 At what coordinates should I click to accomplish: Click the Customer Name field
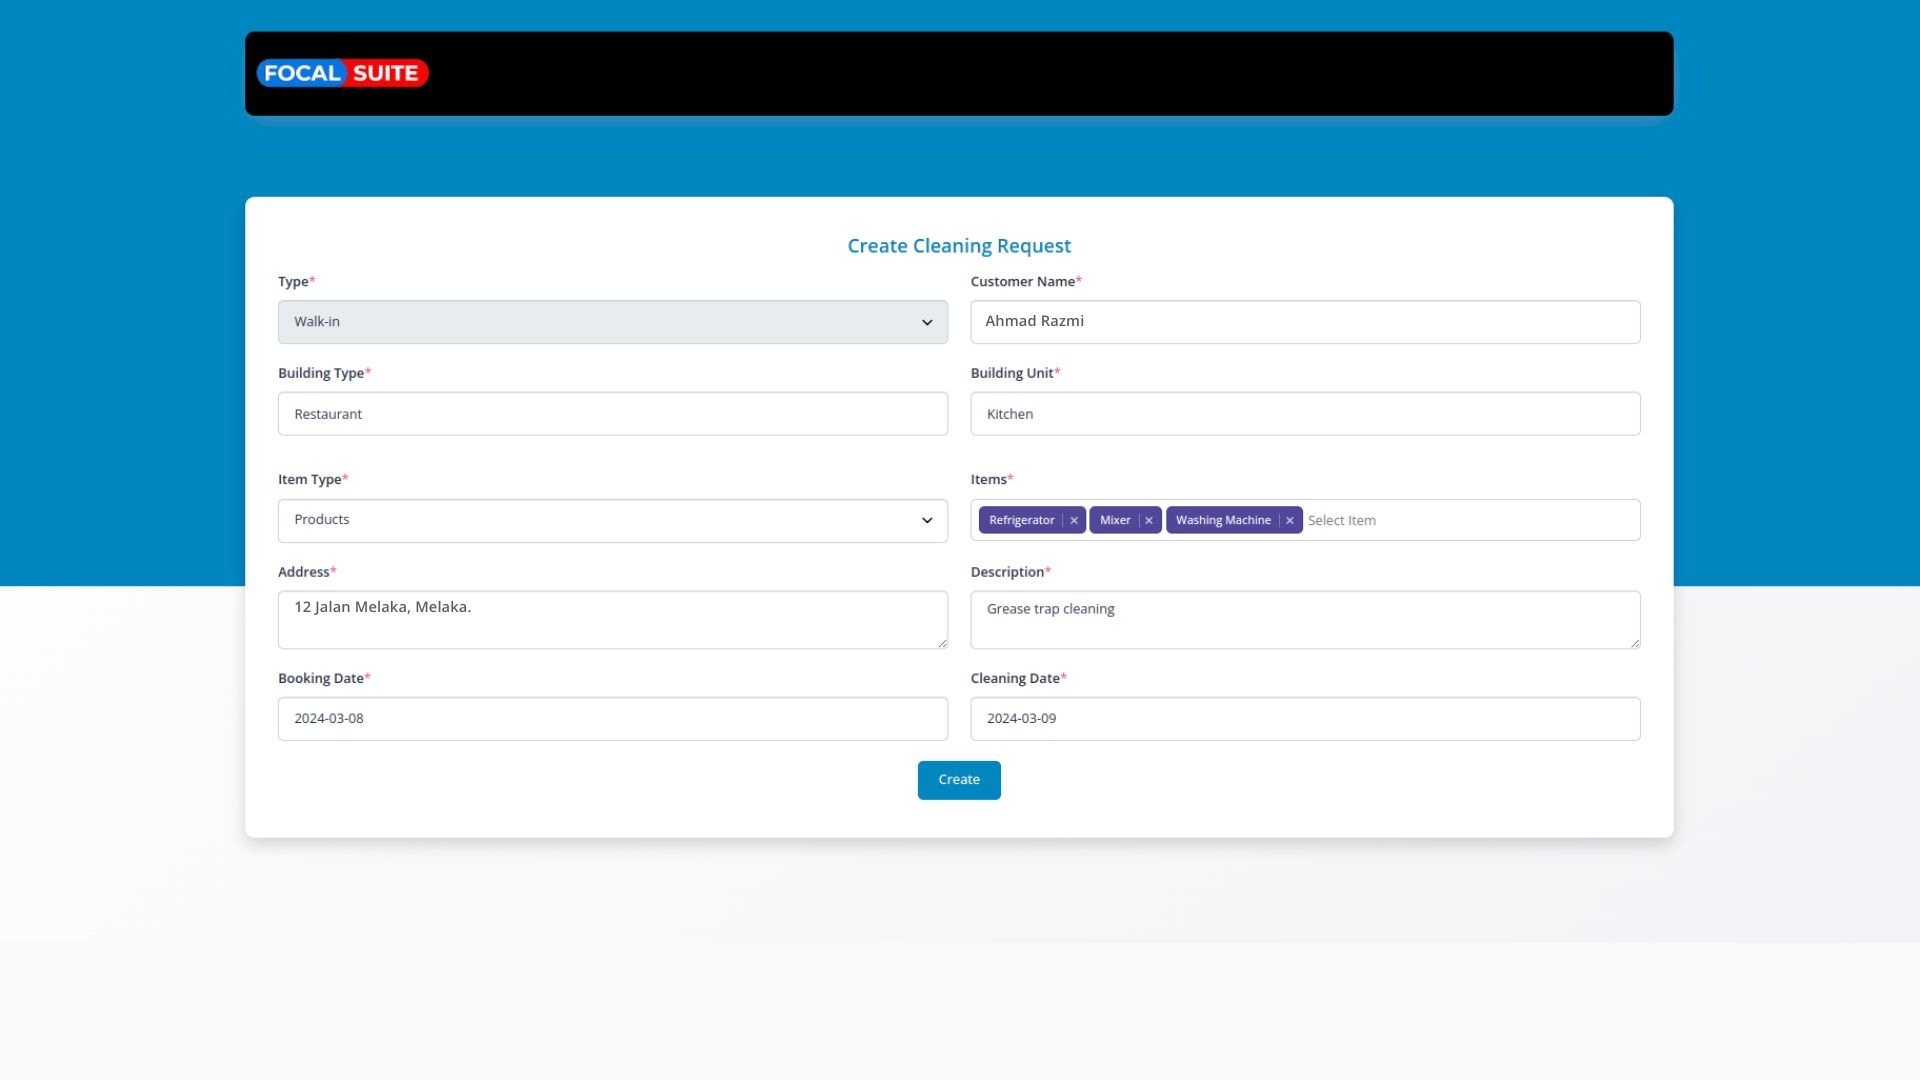pyautogui.click(x=1304, y=322)
